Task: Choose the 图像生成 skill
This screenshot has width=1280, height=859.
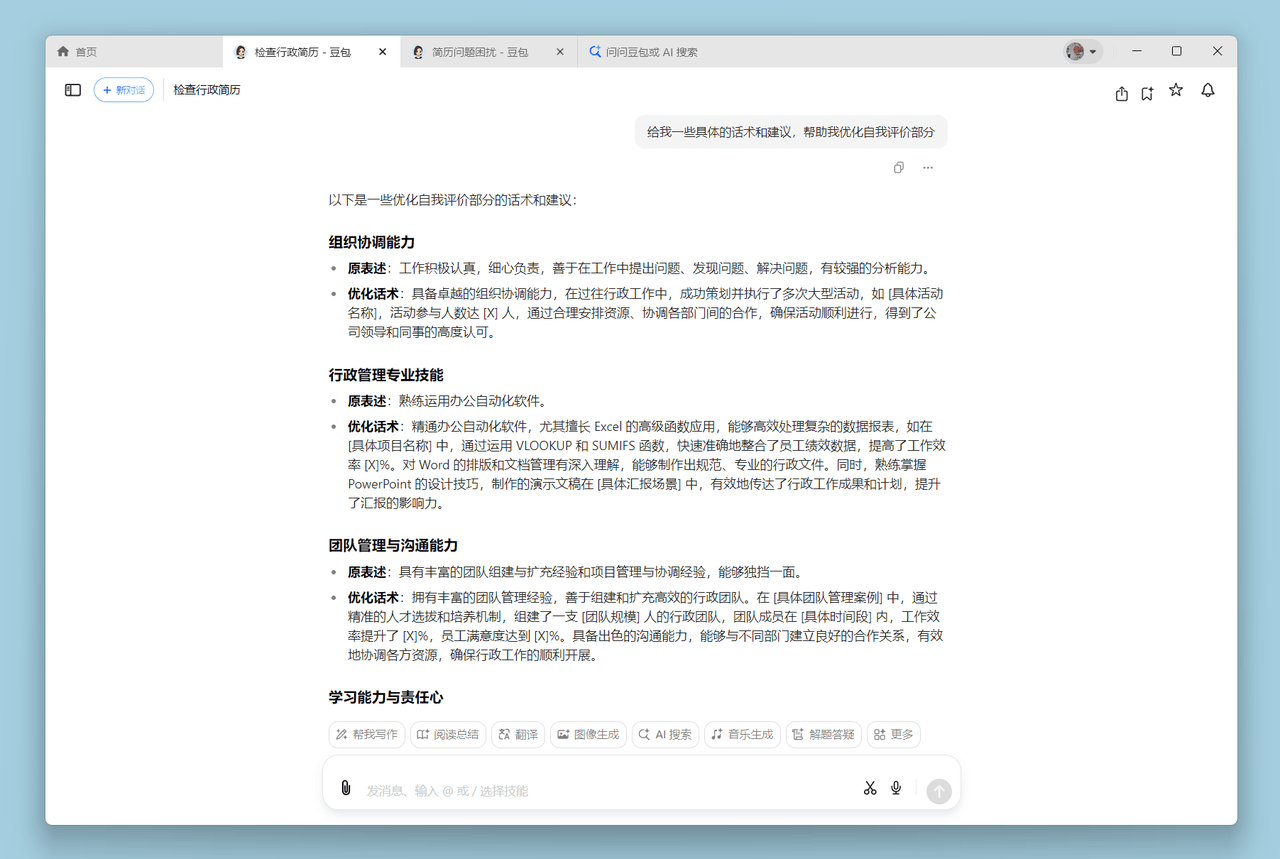Action: (587, 734)
